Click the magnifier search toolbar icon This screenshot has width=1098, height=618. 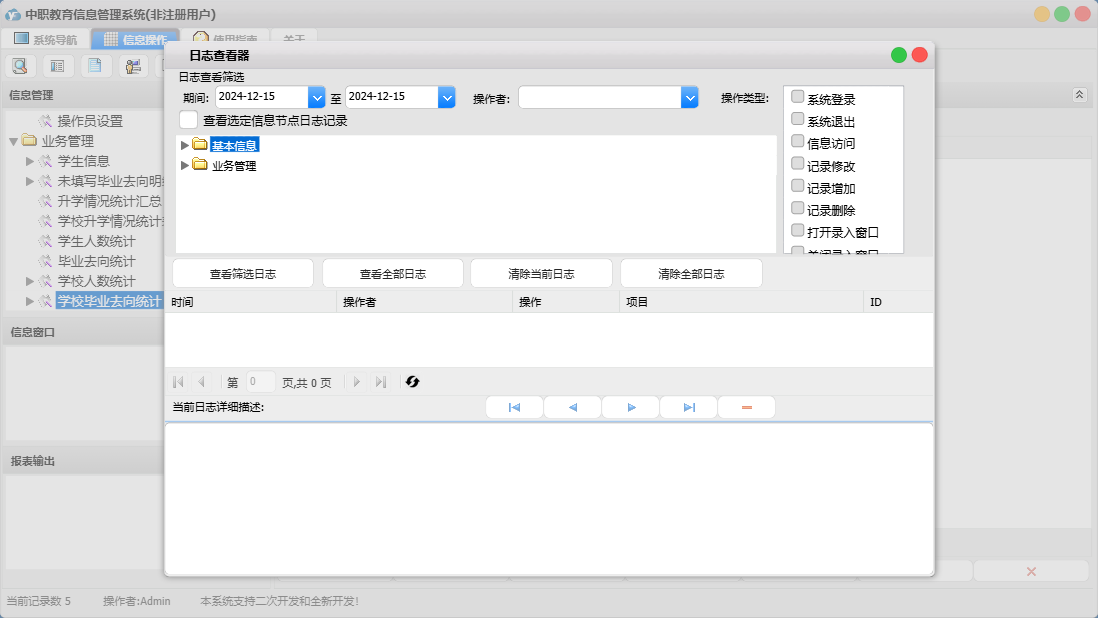[20, 66]
